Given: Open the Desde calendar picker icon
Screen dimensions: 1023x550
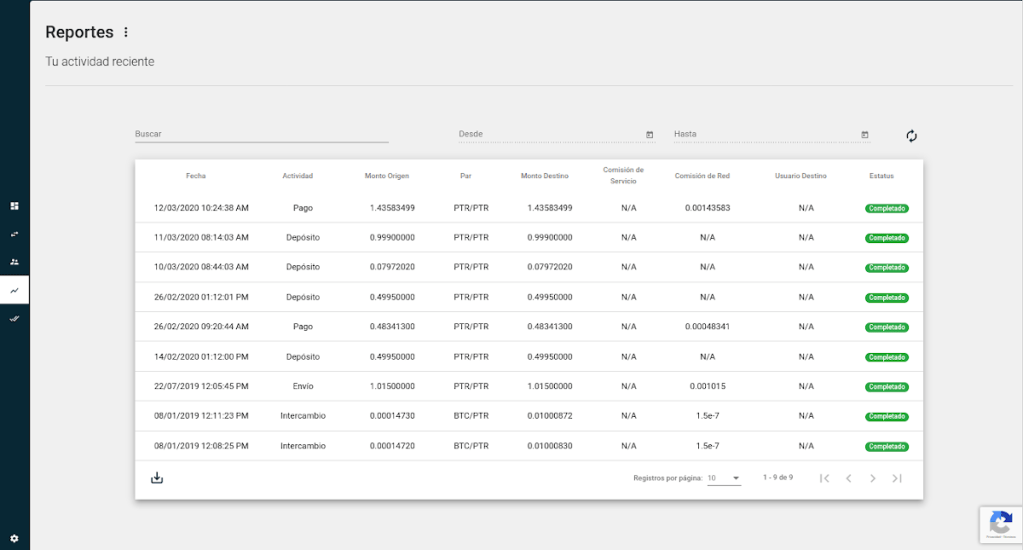Looking at the screenshot, I should point(649,134).
